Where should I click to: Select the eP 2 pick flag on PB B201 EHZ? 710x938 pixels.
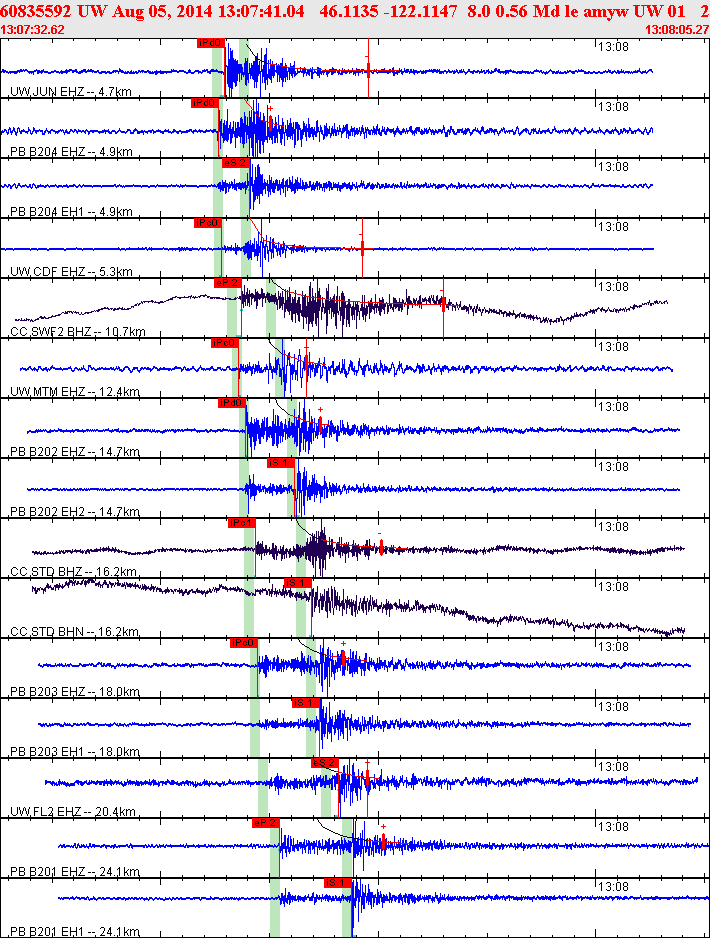pos(266,823)
